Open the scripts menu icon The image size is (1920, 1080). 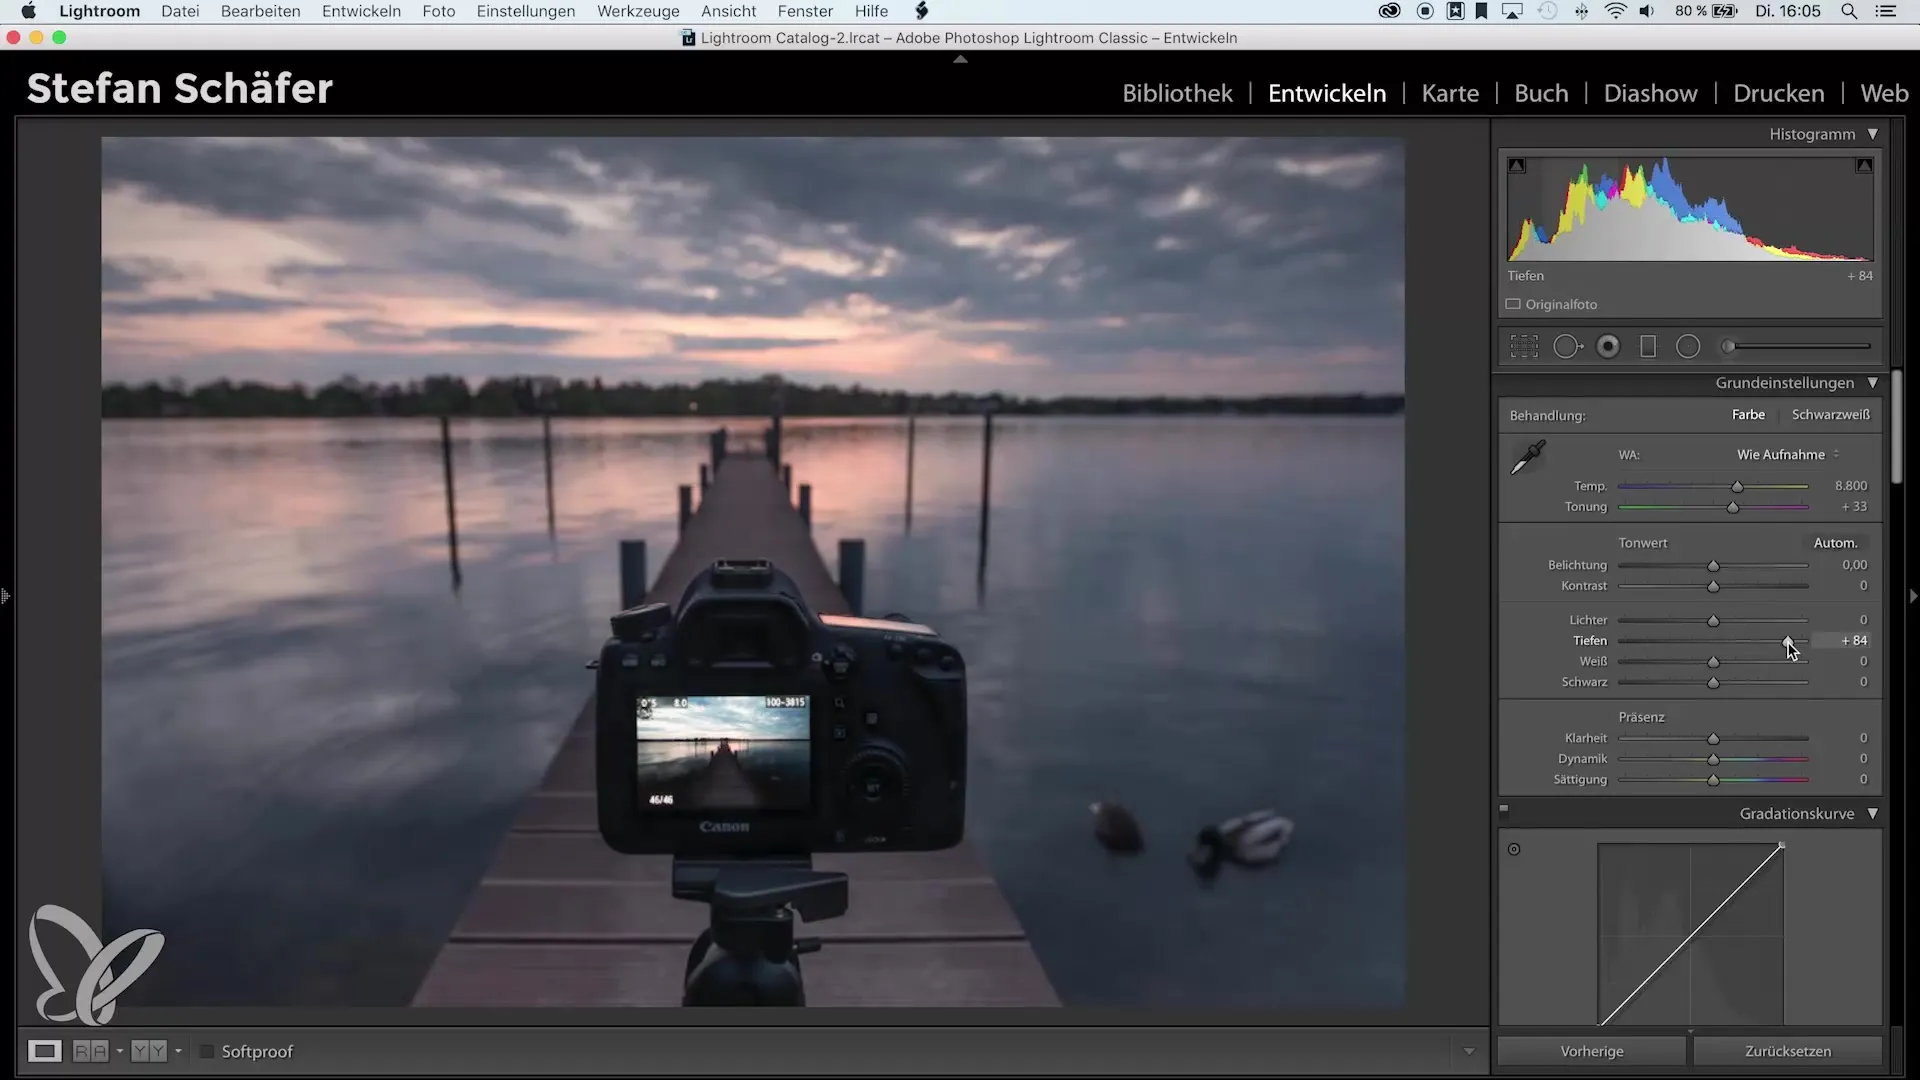click(922, 11)
